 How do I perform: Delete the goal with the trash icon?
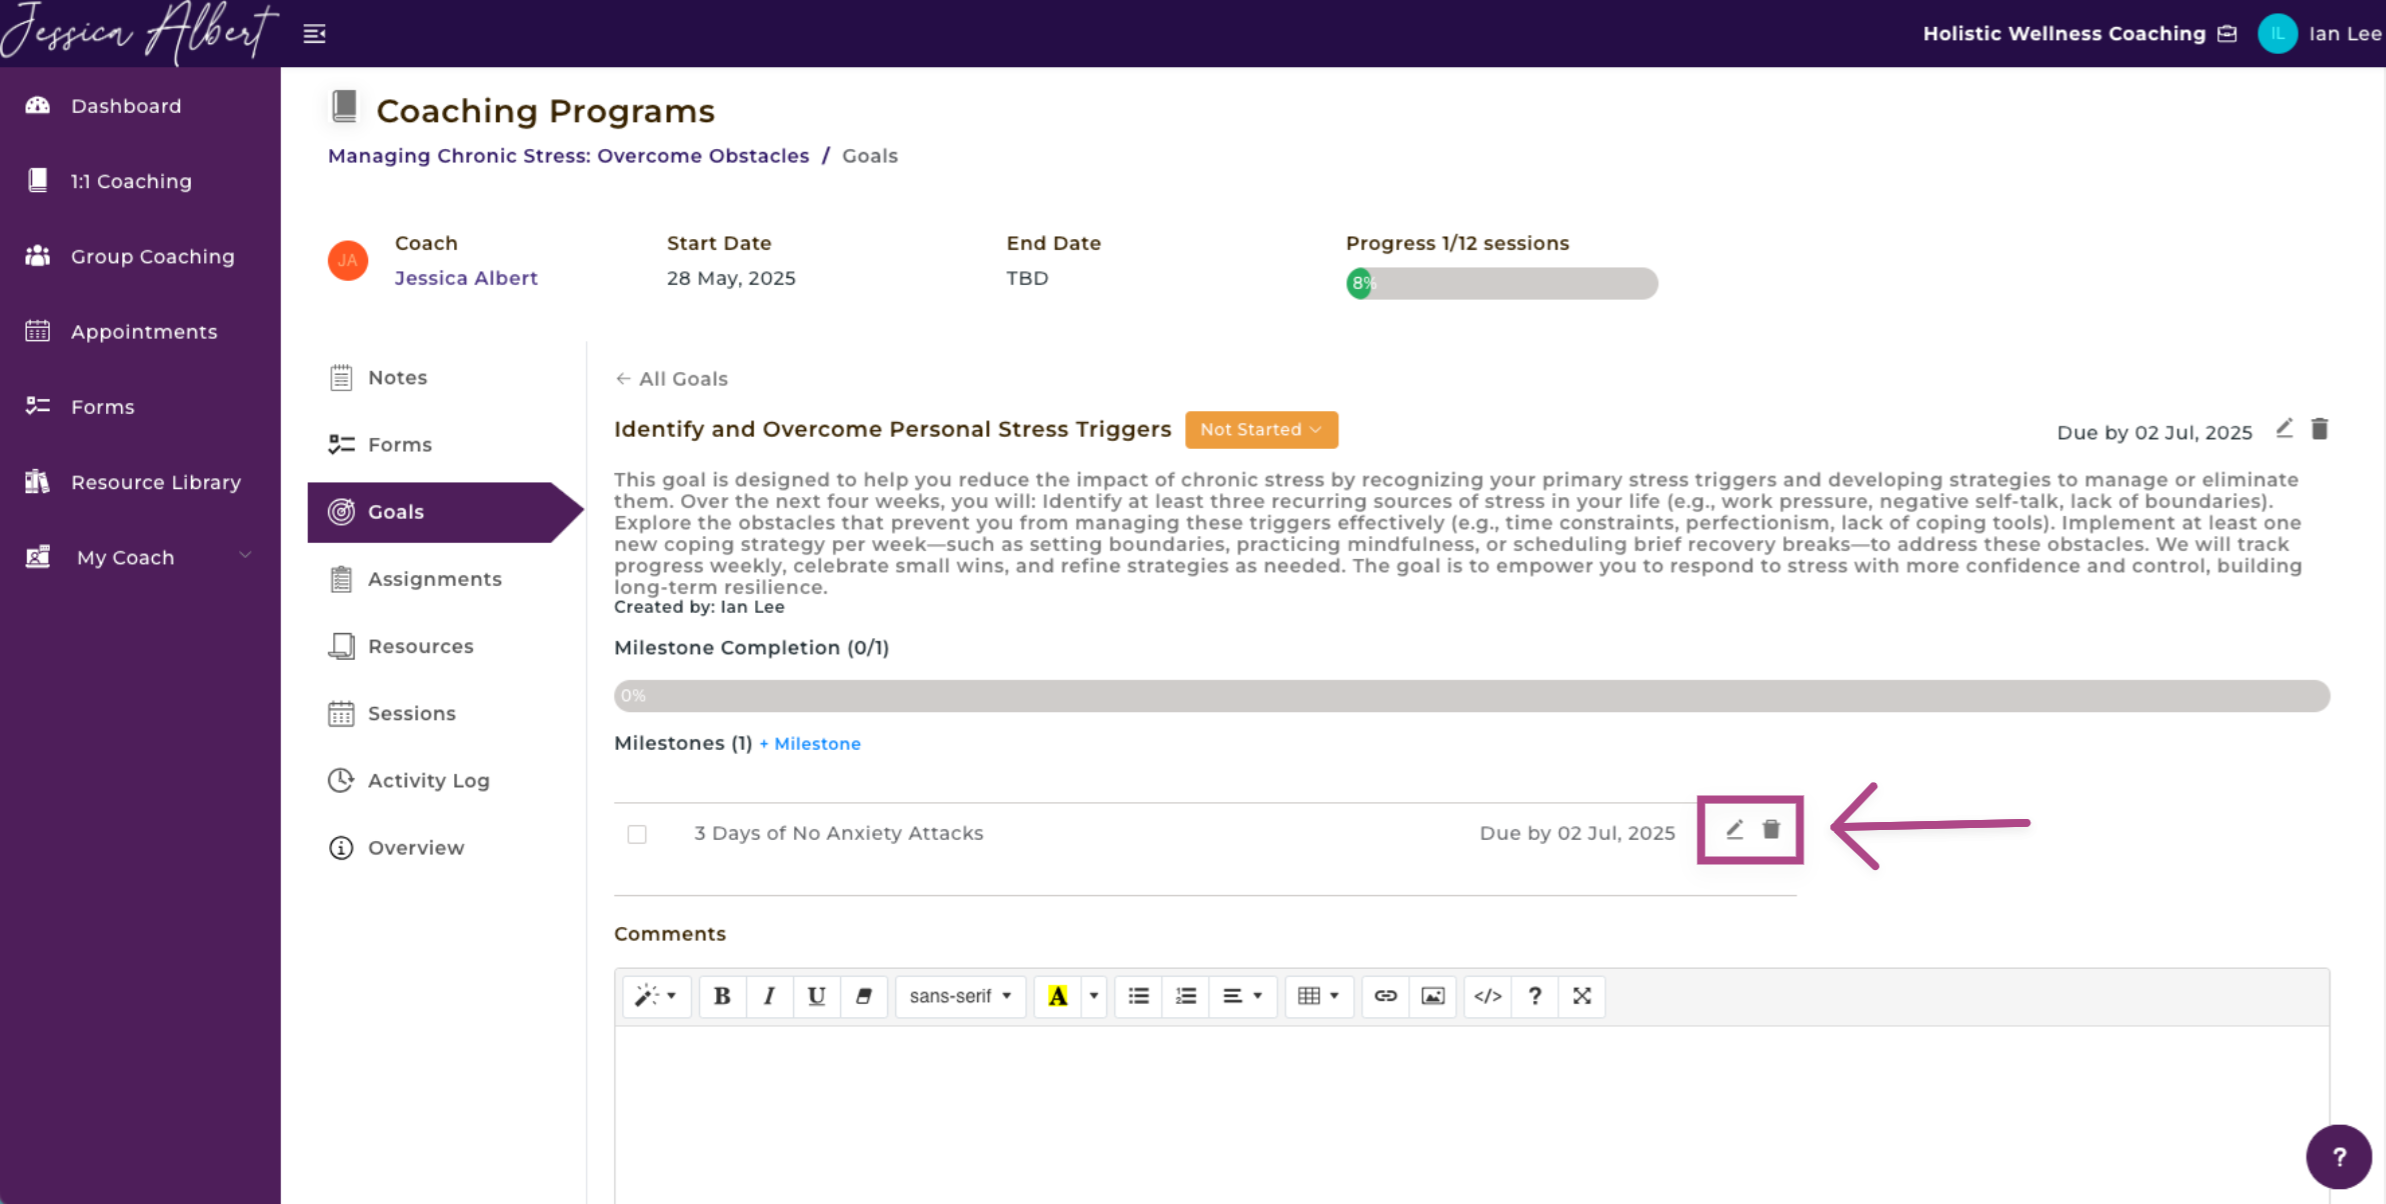click(x=2320, y=429)
